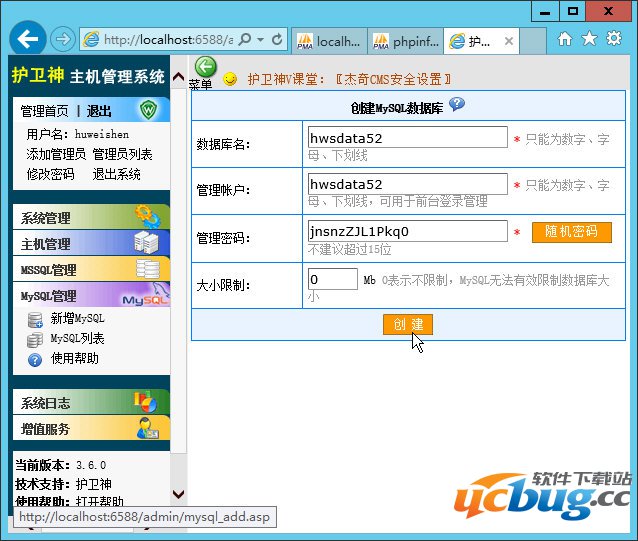Click the orange 创建 button
The image size is (638, 541).
(x=408, y=324)
